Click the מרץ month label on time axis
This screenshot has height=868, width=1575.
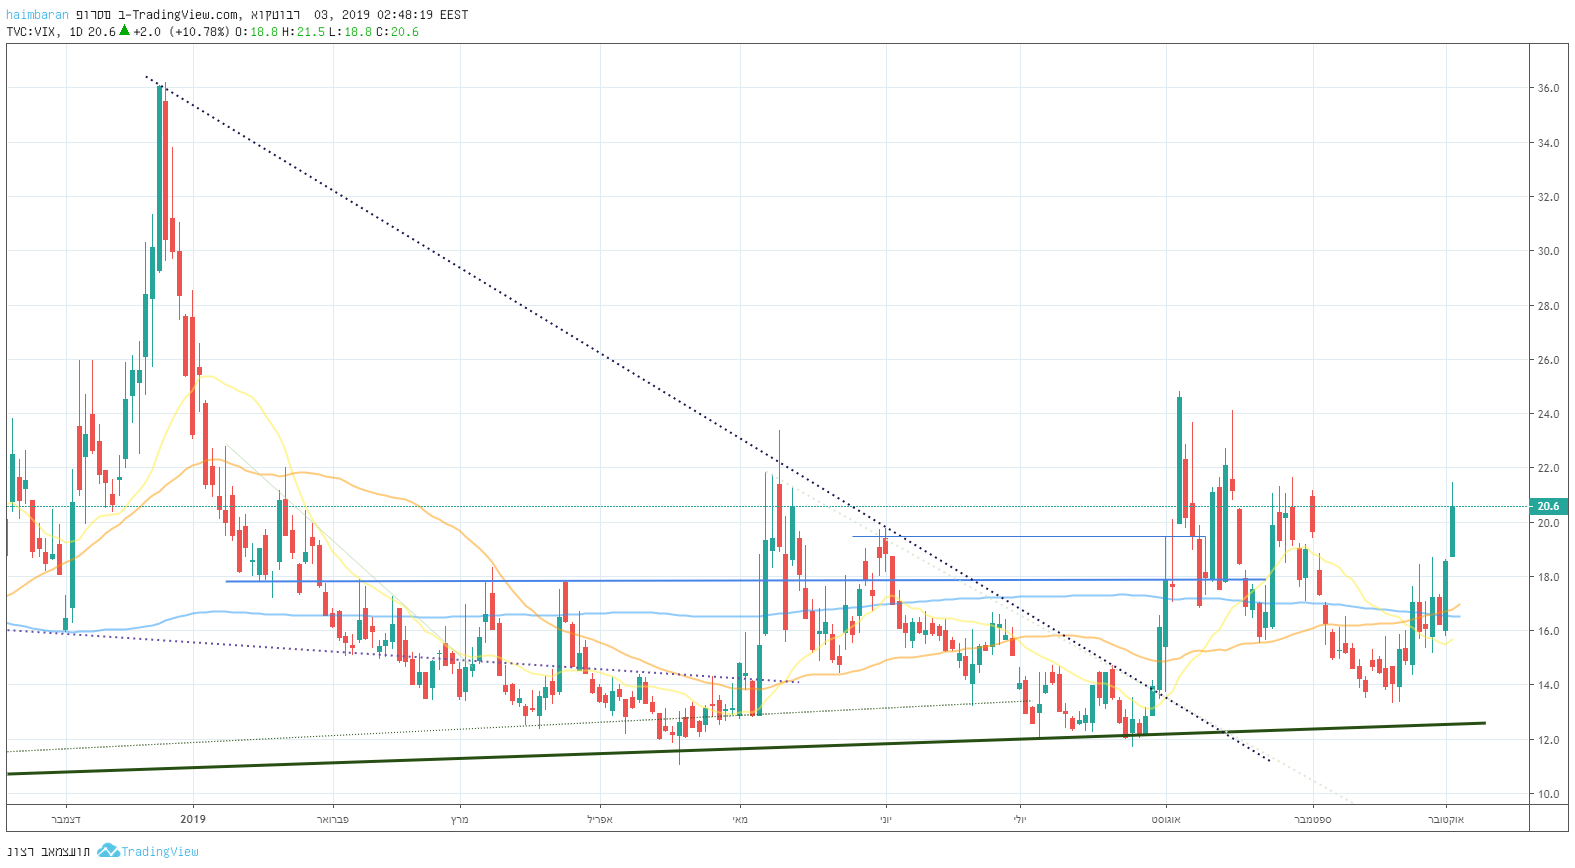point(460,820)
